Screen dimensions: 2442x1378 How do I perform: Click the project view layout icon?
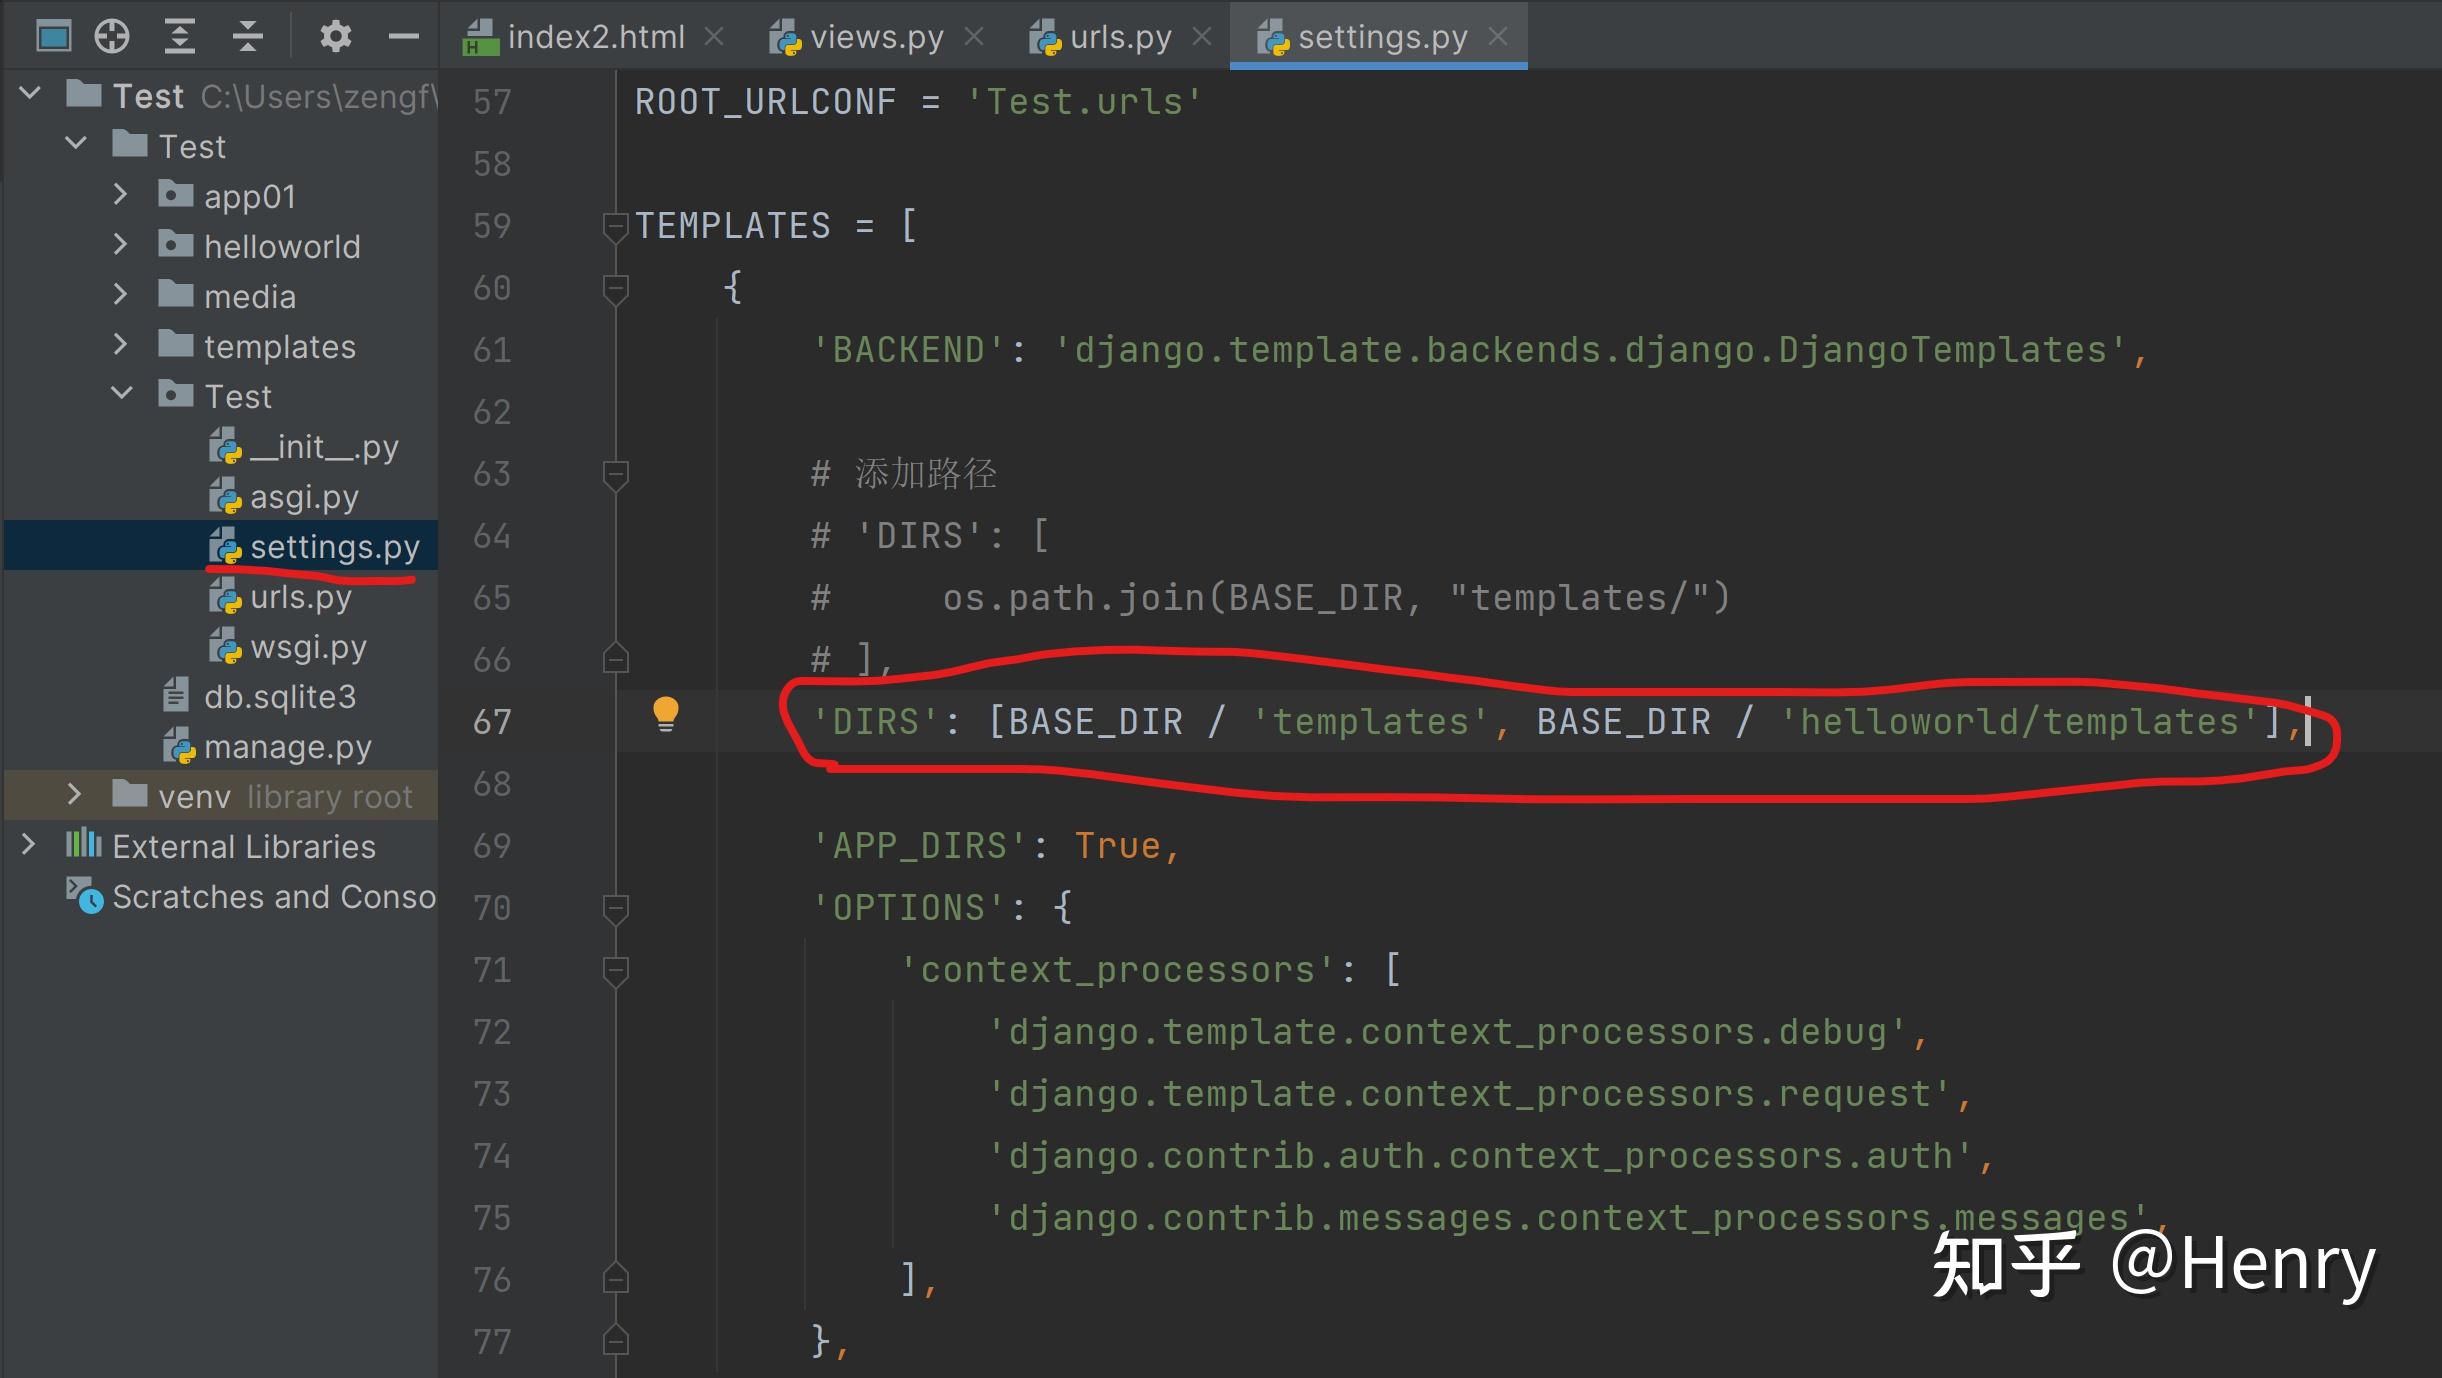53,37
